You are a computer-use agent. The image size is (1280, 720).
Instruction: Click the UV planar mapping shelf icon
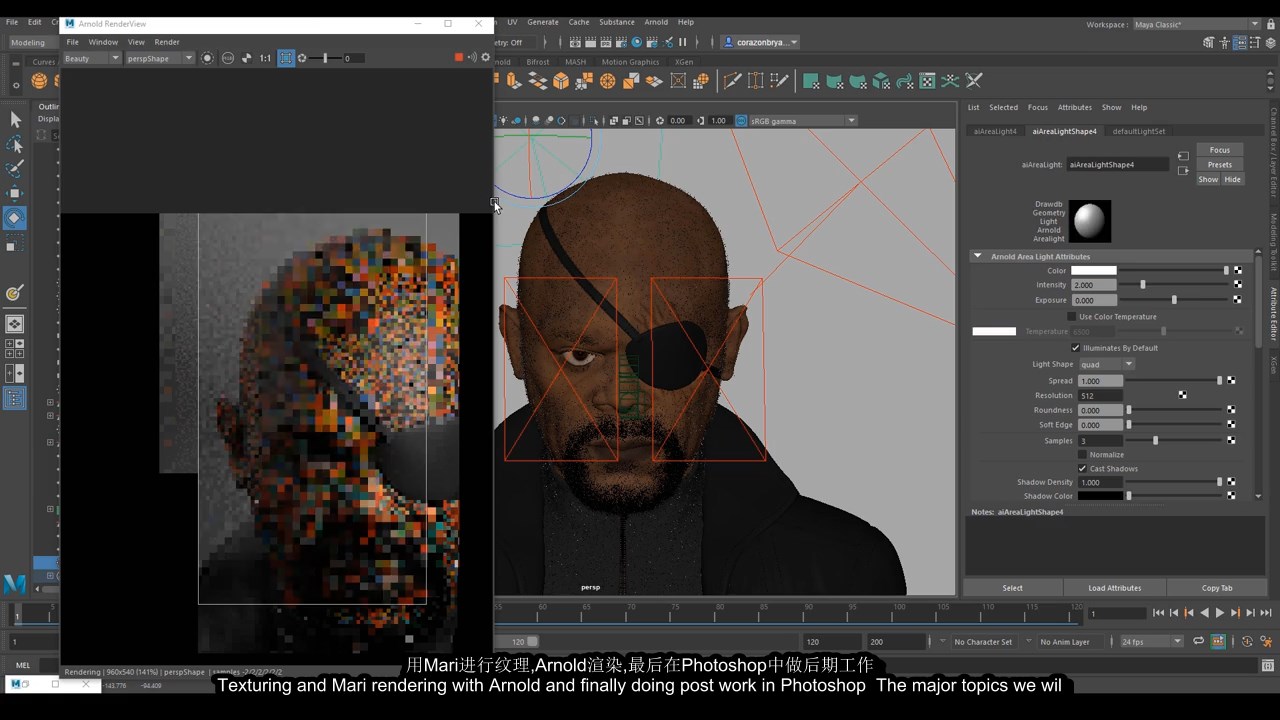pos(812,81)
